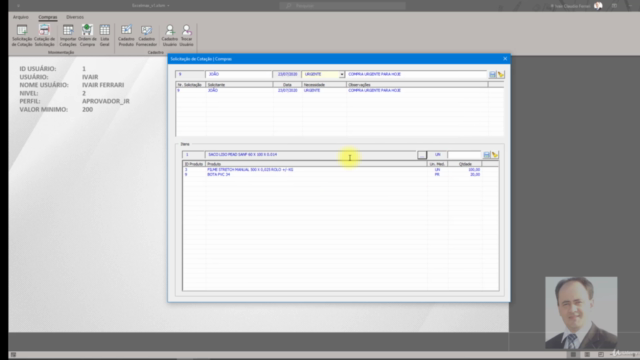The width and height of the screenshot is (640, 360).
Task: Save the solicitação header with disk icon
Action: point(493,75)
